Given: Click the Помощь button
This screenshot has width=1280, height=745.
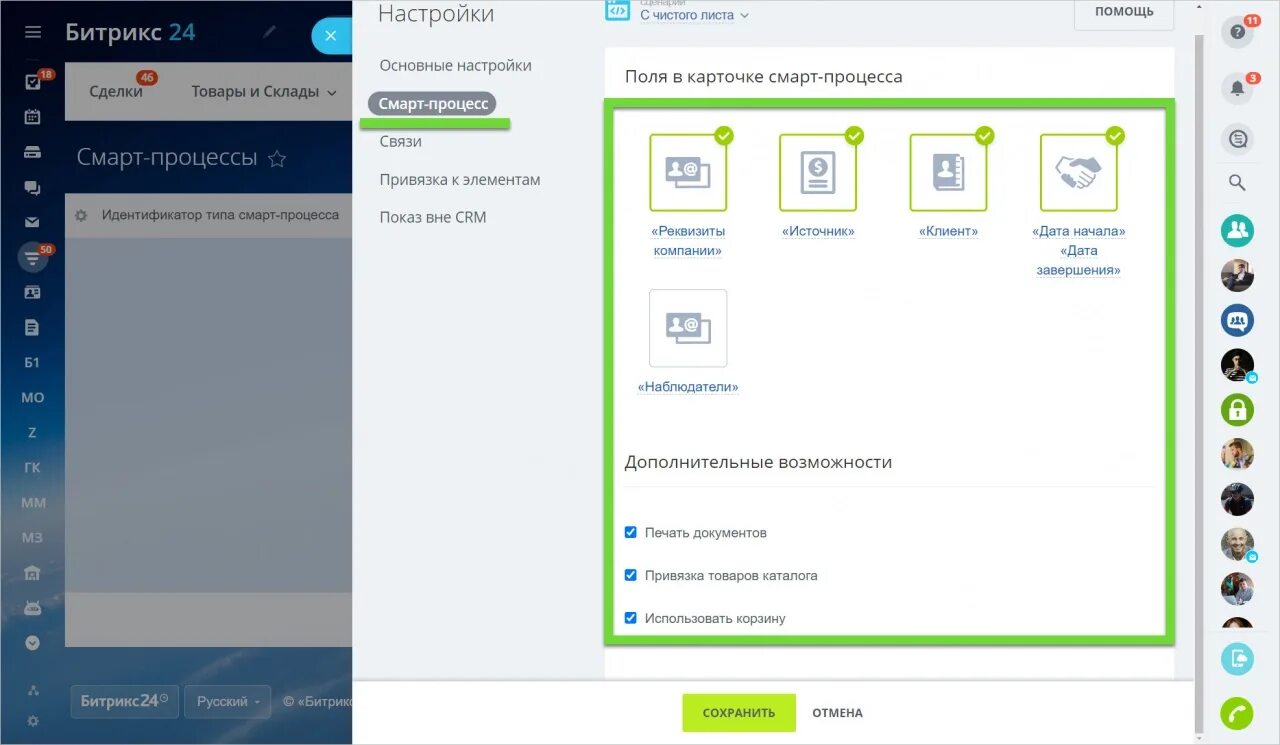Looking at the screenshot, I should (1124, 12).
